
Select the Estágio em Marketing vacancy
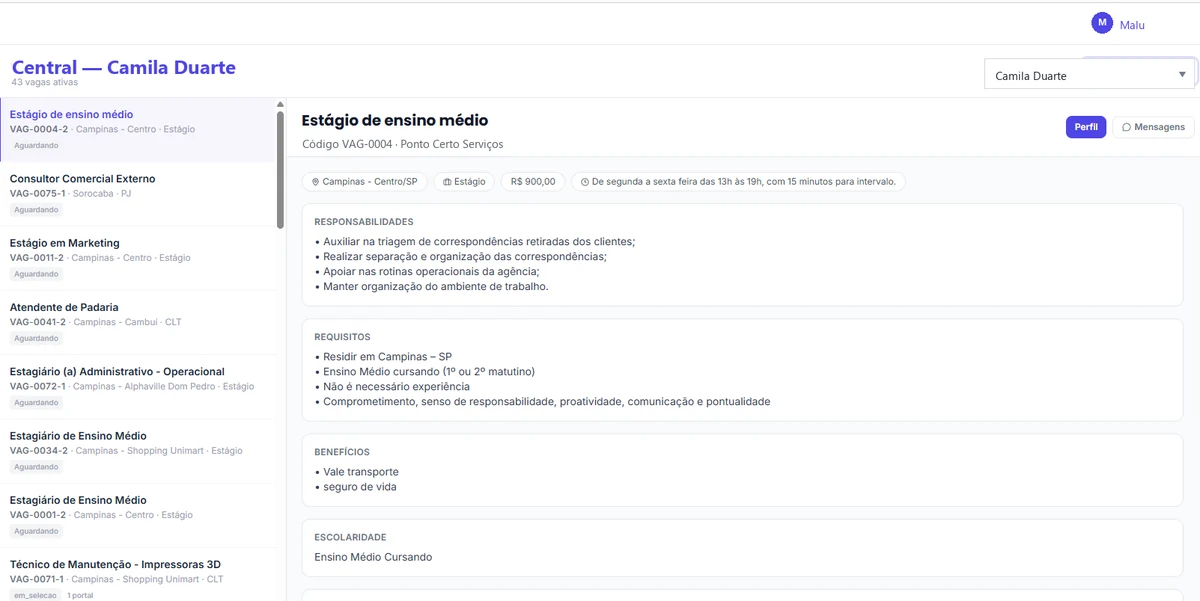click(x=138, y=258)
